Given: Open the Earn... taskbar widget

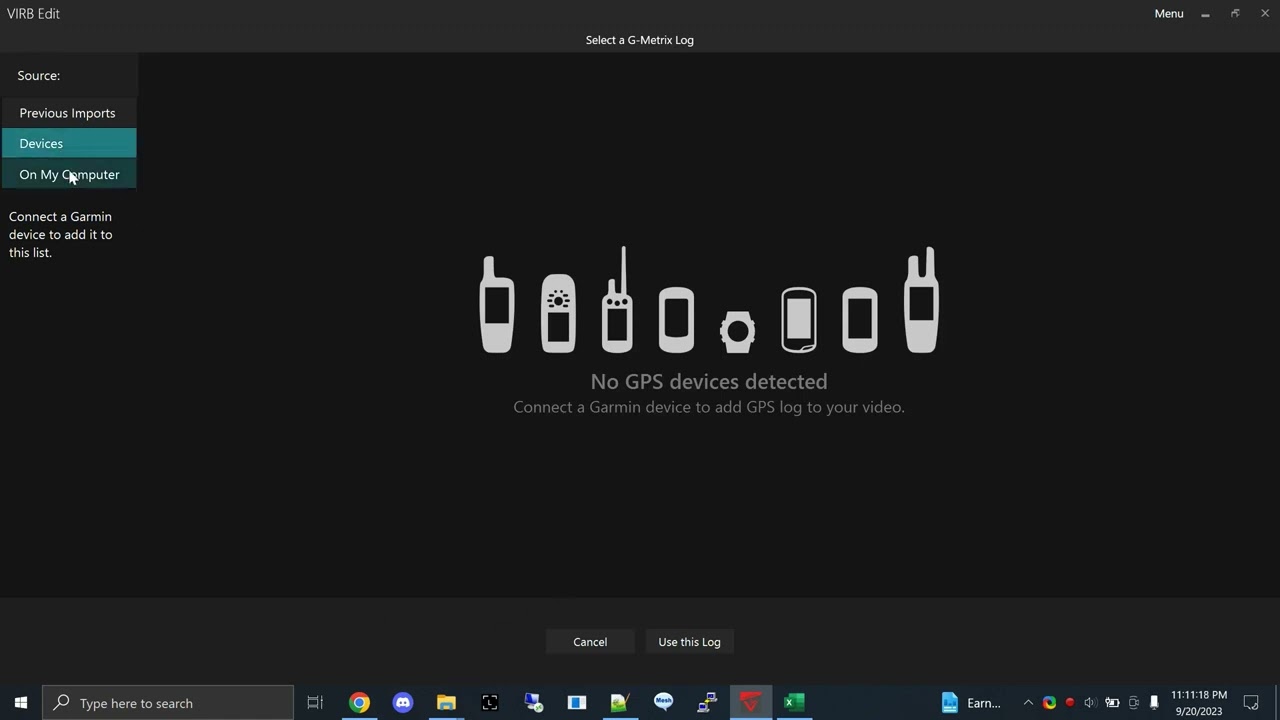Looking at the screenshot, I should point(971,703).
